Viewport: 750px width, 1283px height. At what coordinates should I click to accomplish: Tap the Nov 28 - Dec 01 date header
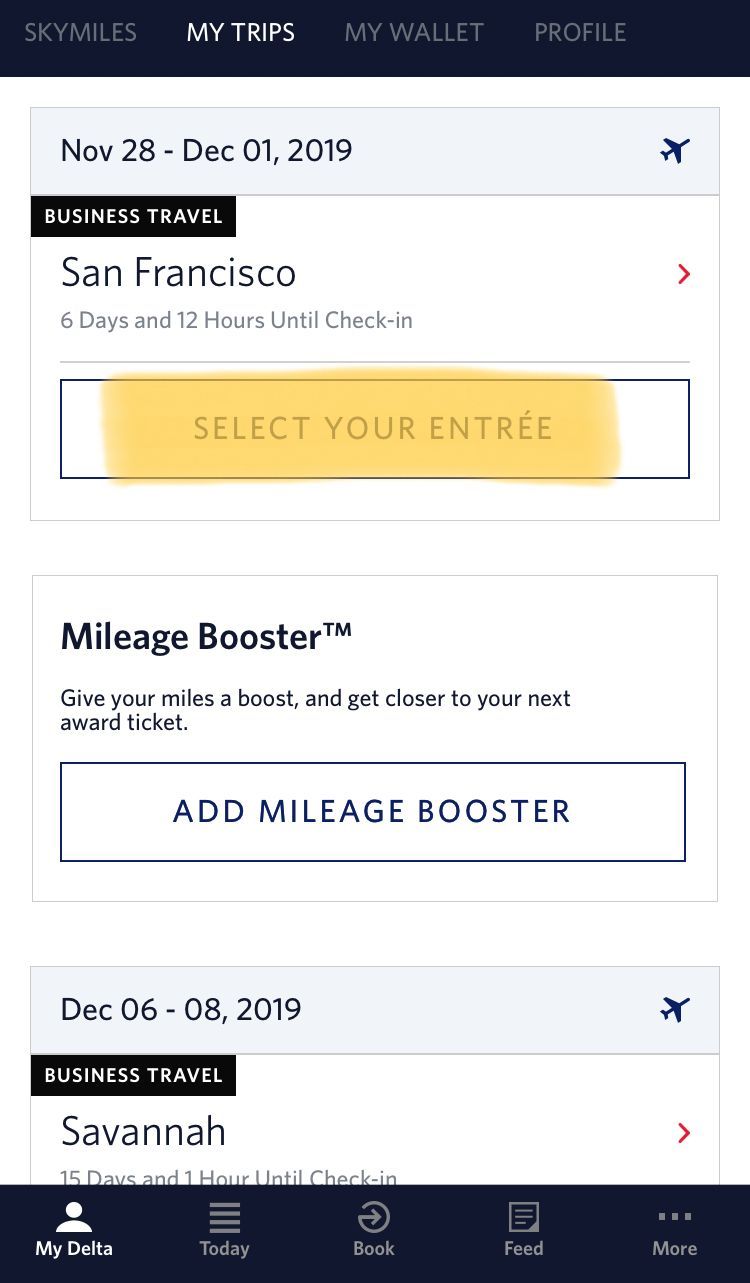[x=206, y=151]
